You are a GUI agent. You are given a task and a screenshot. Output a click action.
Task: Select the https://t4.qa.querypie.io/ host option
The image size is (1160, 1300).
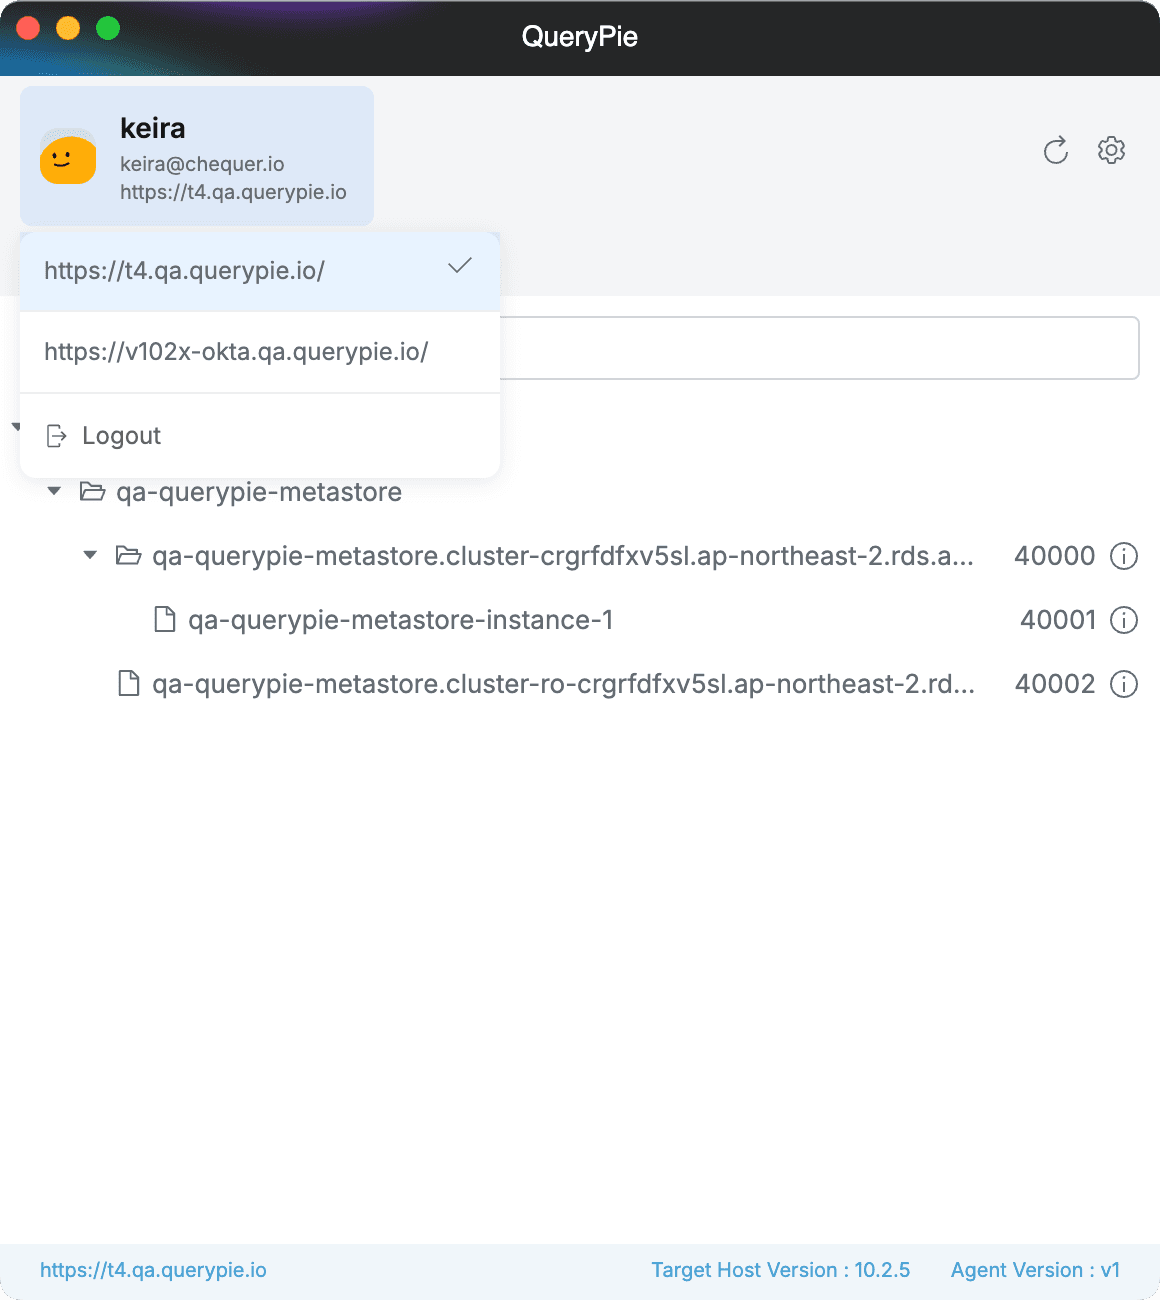point(185,271)
